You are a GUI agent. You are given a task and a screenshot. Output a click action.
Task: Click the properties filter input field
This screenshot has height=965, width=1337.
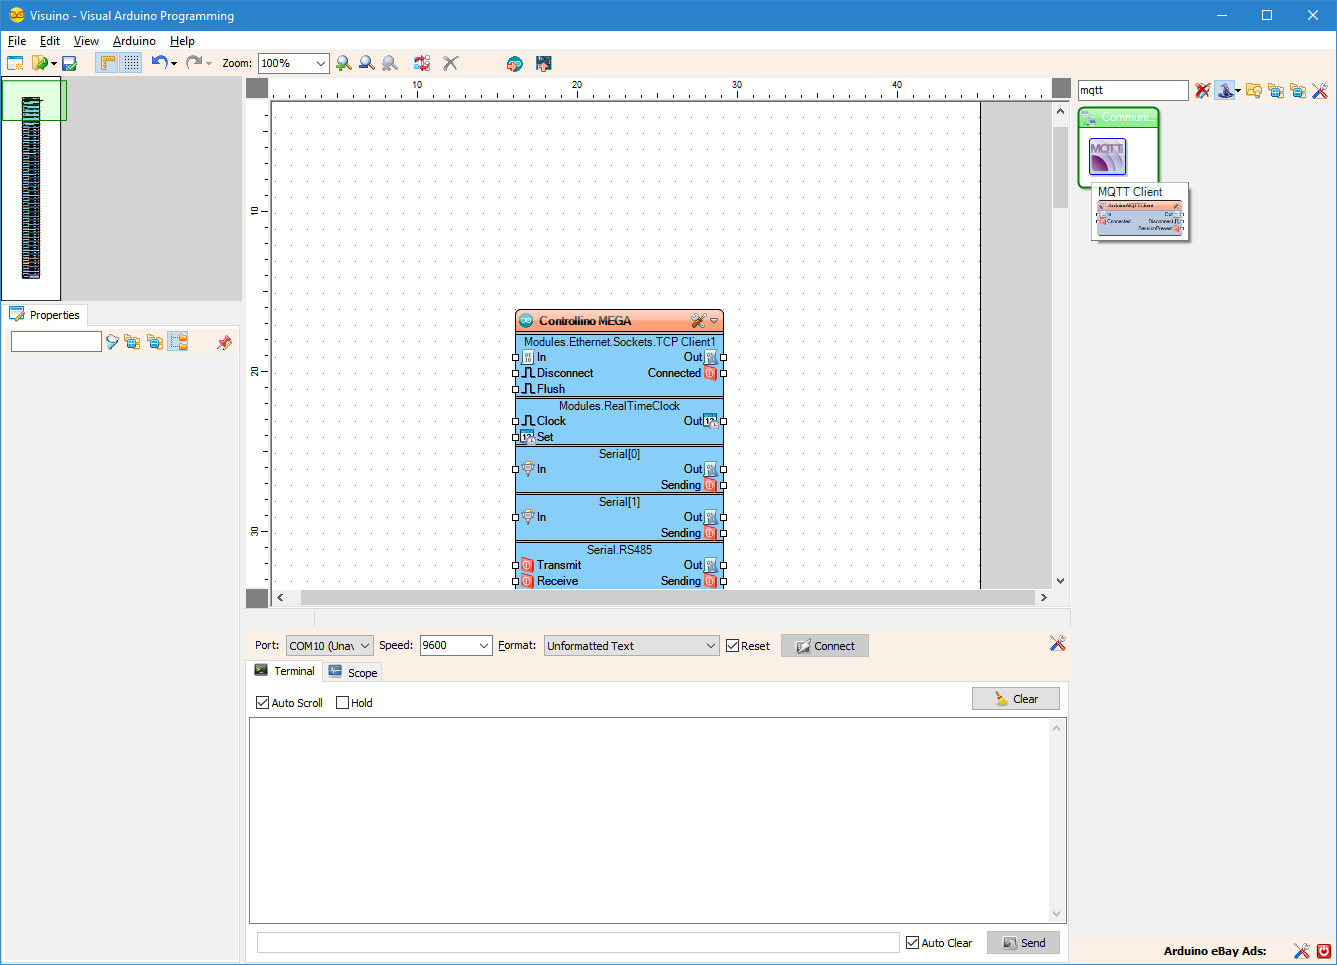[56, 342]
